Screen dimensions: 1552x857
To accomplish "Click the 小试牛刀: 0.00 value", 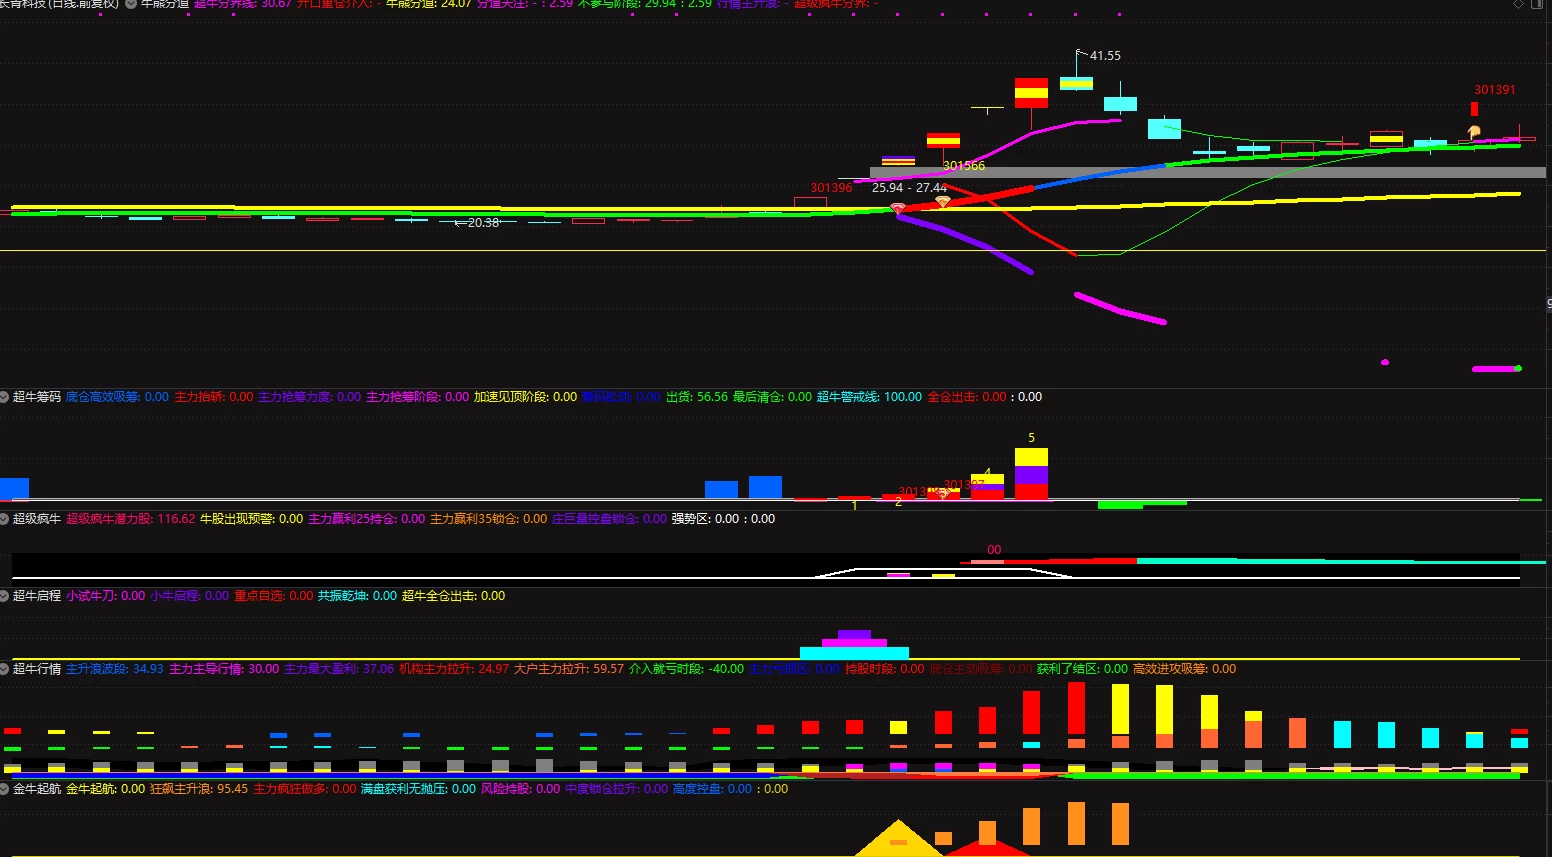I will click(105, 596).
